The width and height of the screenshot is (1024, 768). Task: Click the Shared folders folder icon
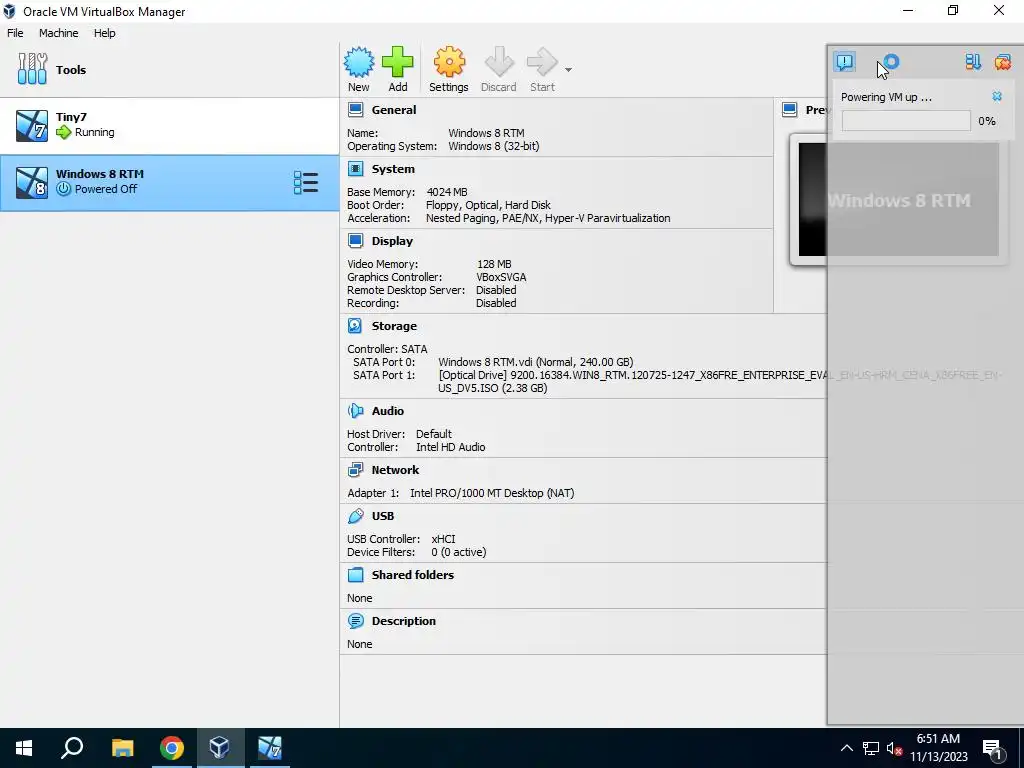(x=355, y=575)
